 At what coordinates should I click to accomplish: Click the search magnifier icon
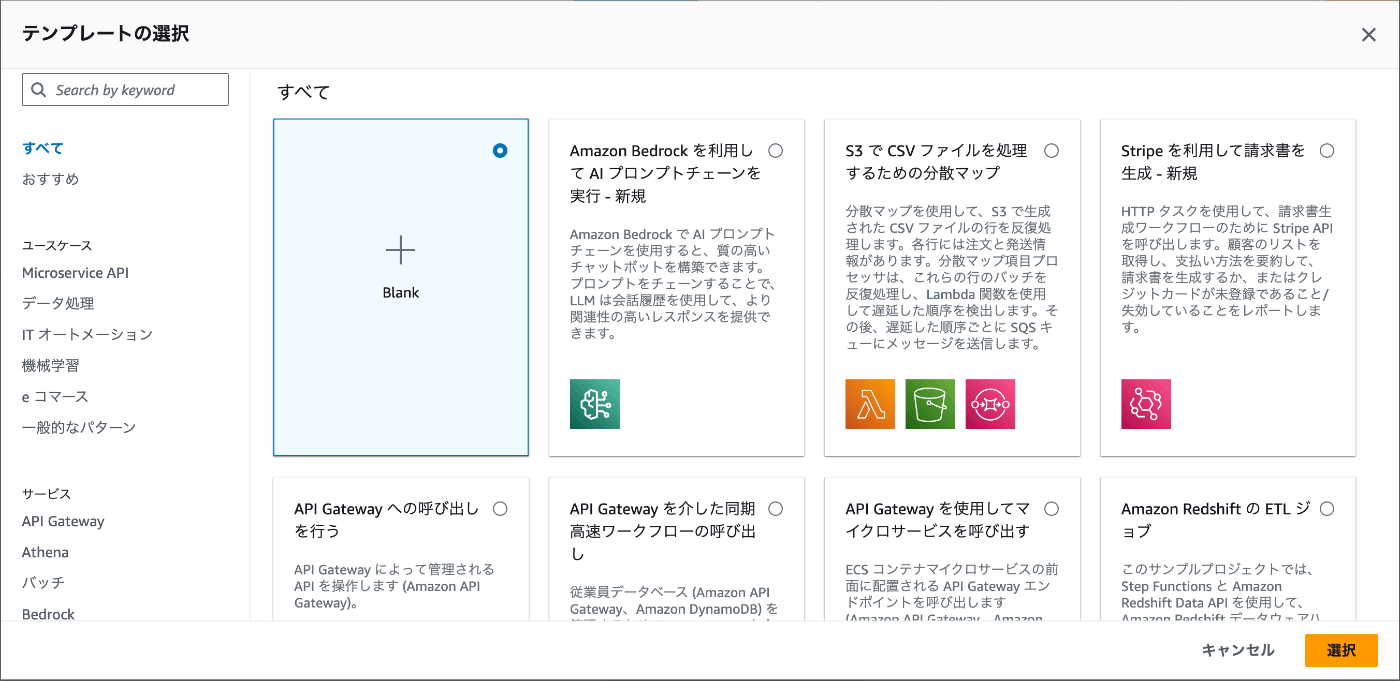39,90
